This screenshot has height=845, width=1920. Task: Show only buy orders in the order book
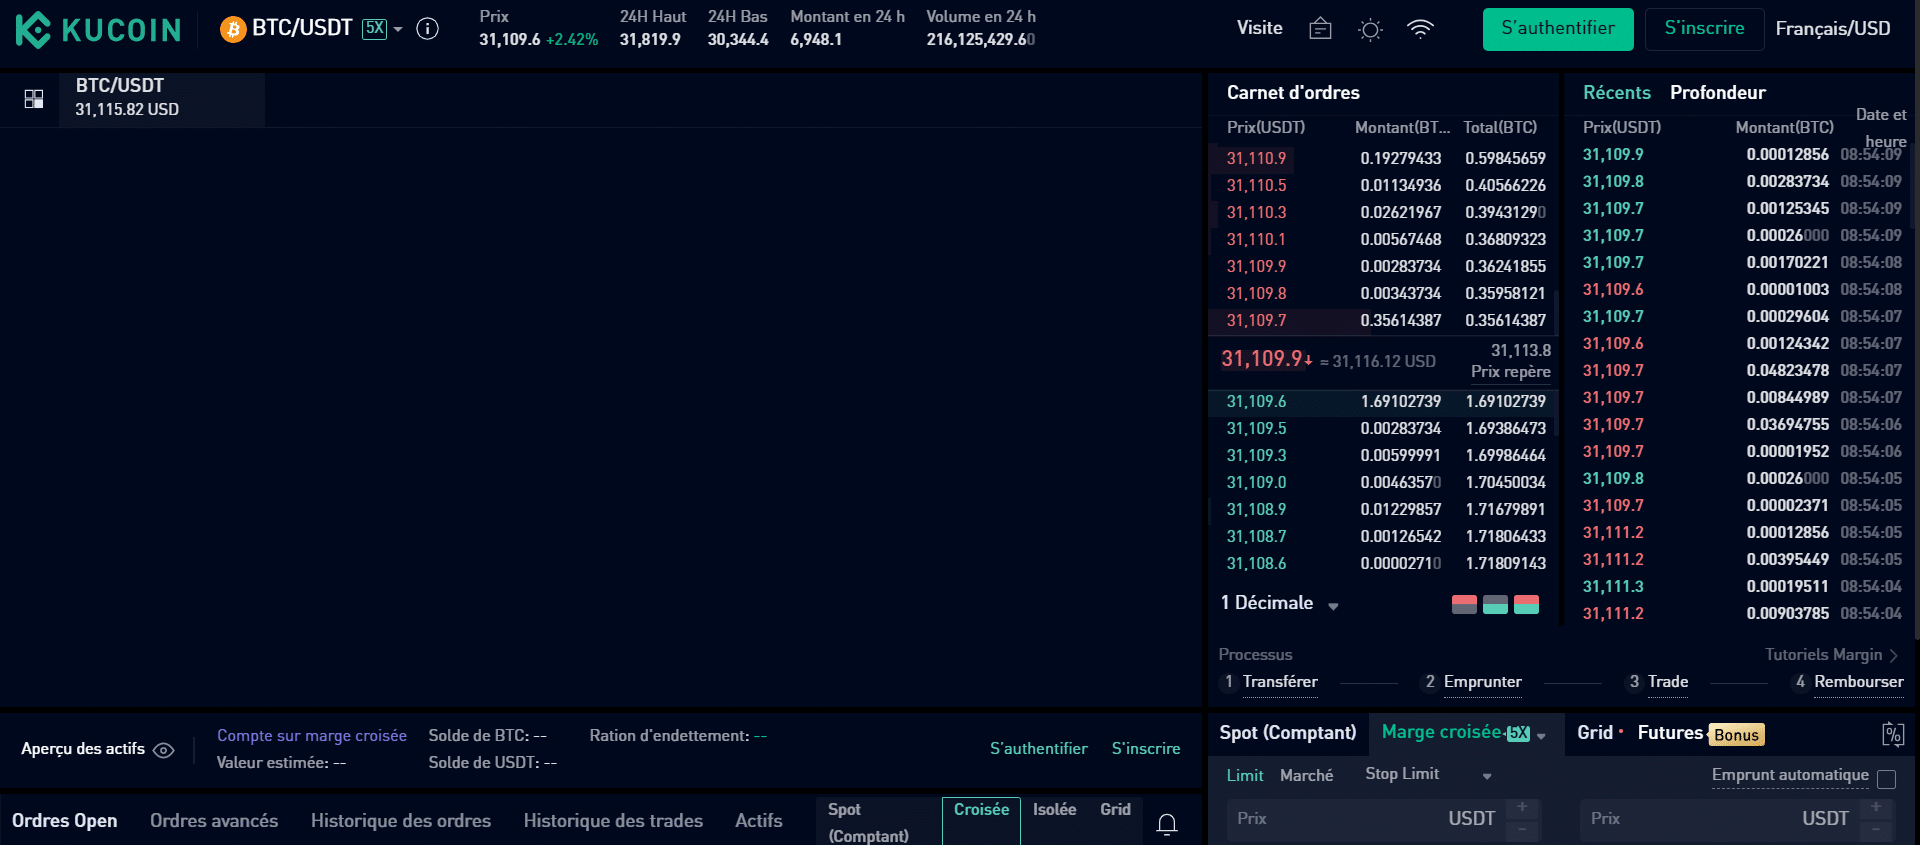click(1495, 604)
